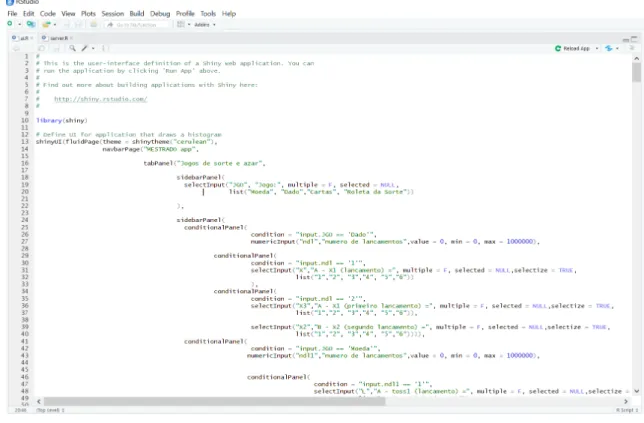Switch to the ui.R tab
The image size is (644, 423).
coord(21,38)
